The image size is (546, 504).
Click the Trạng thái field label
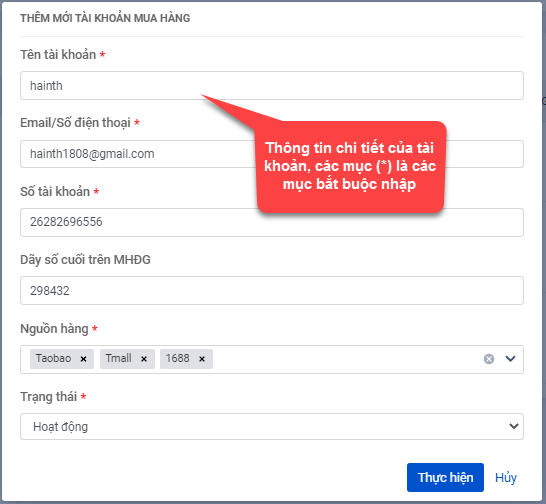click(48, 397)
